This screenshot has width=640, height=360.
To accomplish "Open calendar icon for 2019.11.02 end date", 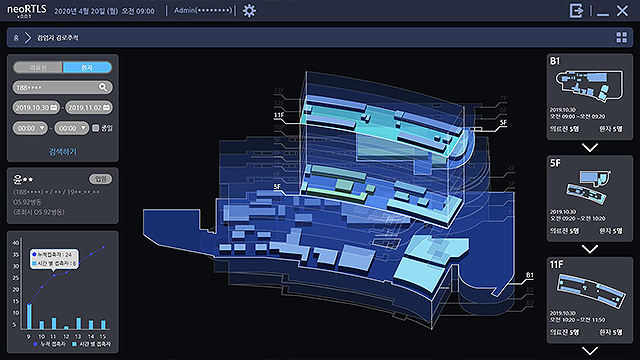I will coord(106,107).
